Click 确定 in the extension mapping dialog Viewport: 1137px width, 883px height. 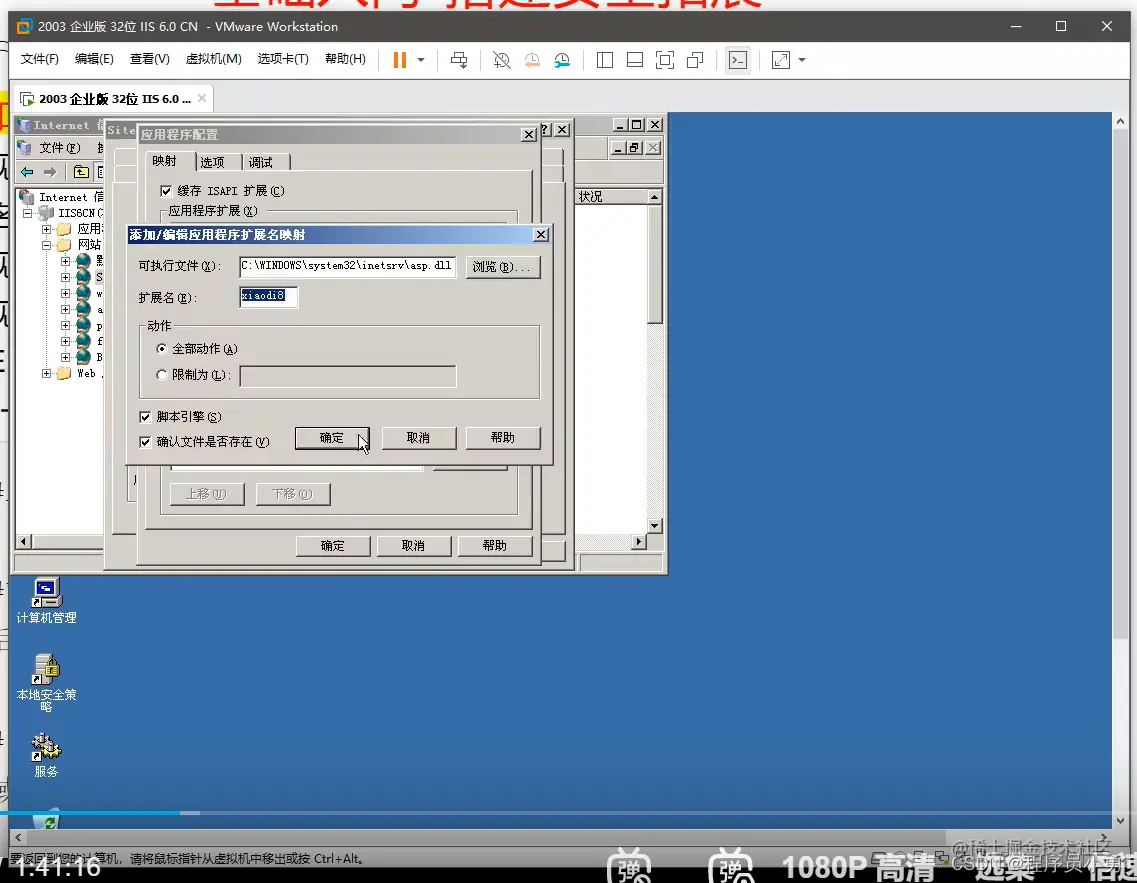pyautogui.click(x=331, y=438)
